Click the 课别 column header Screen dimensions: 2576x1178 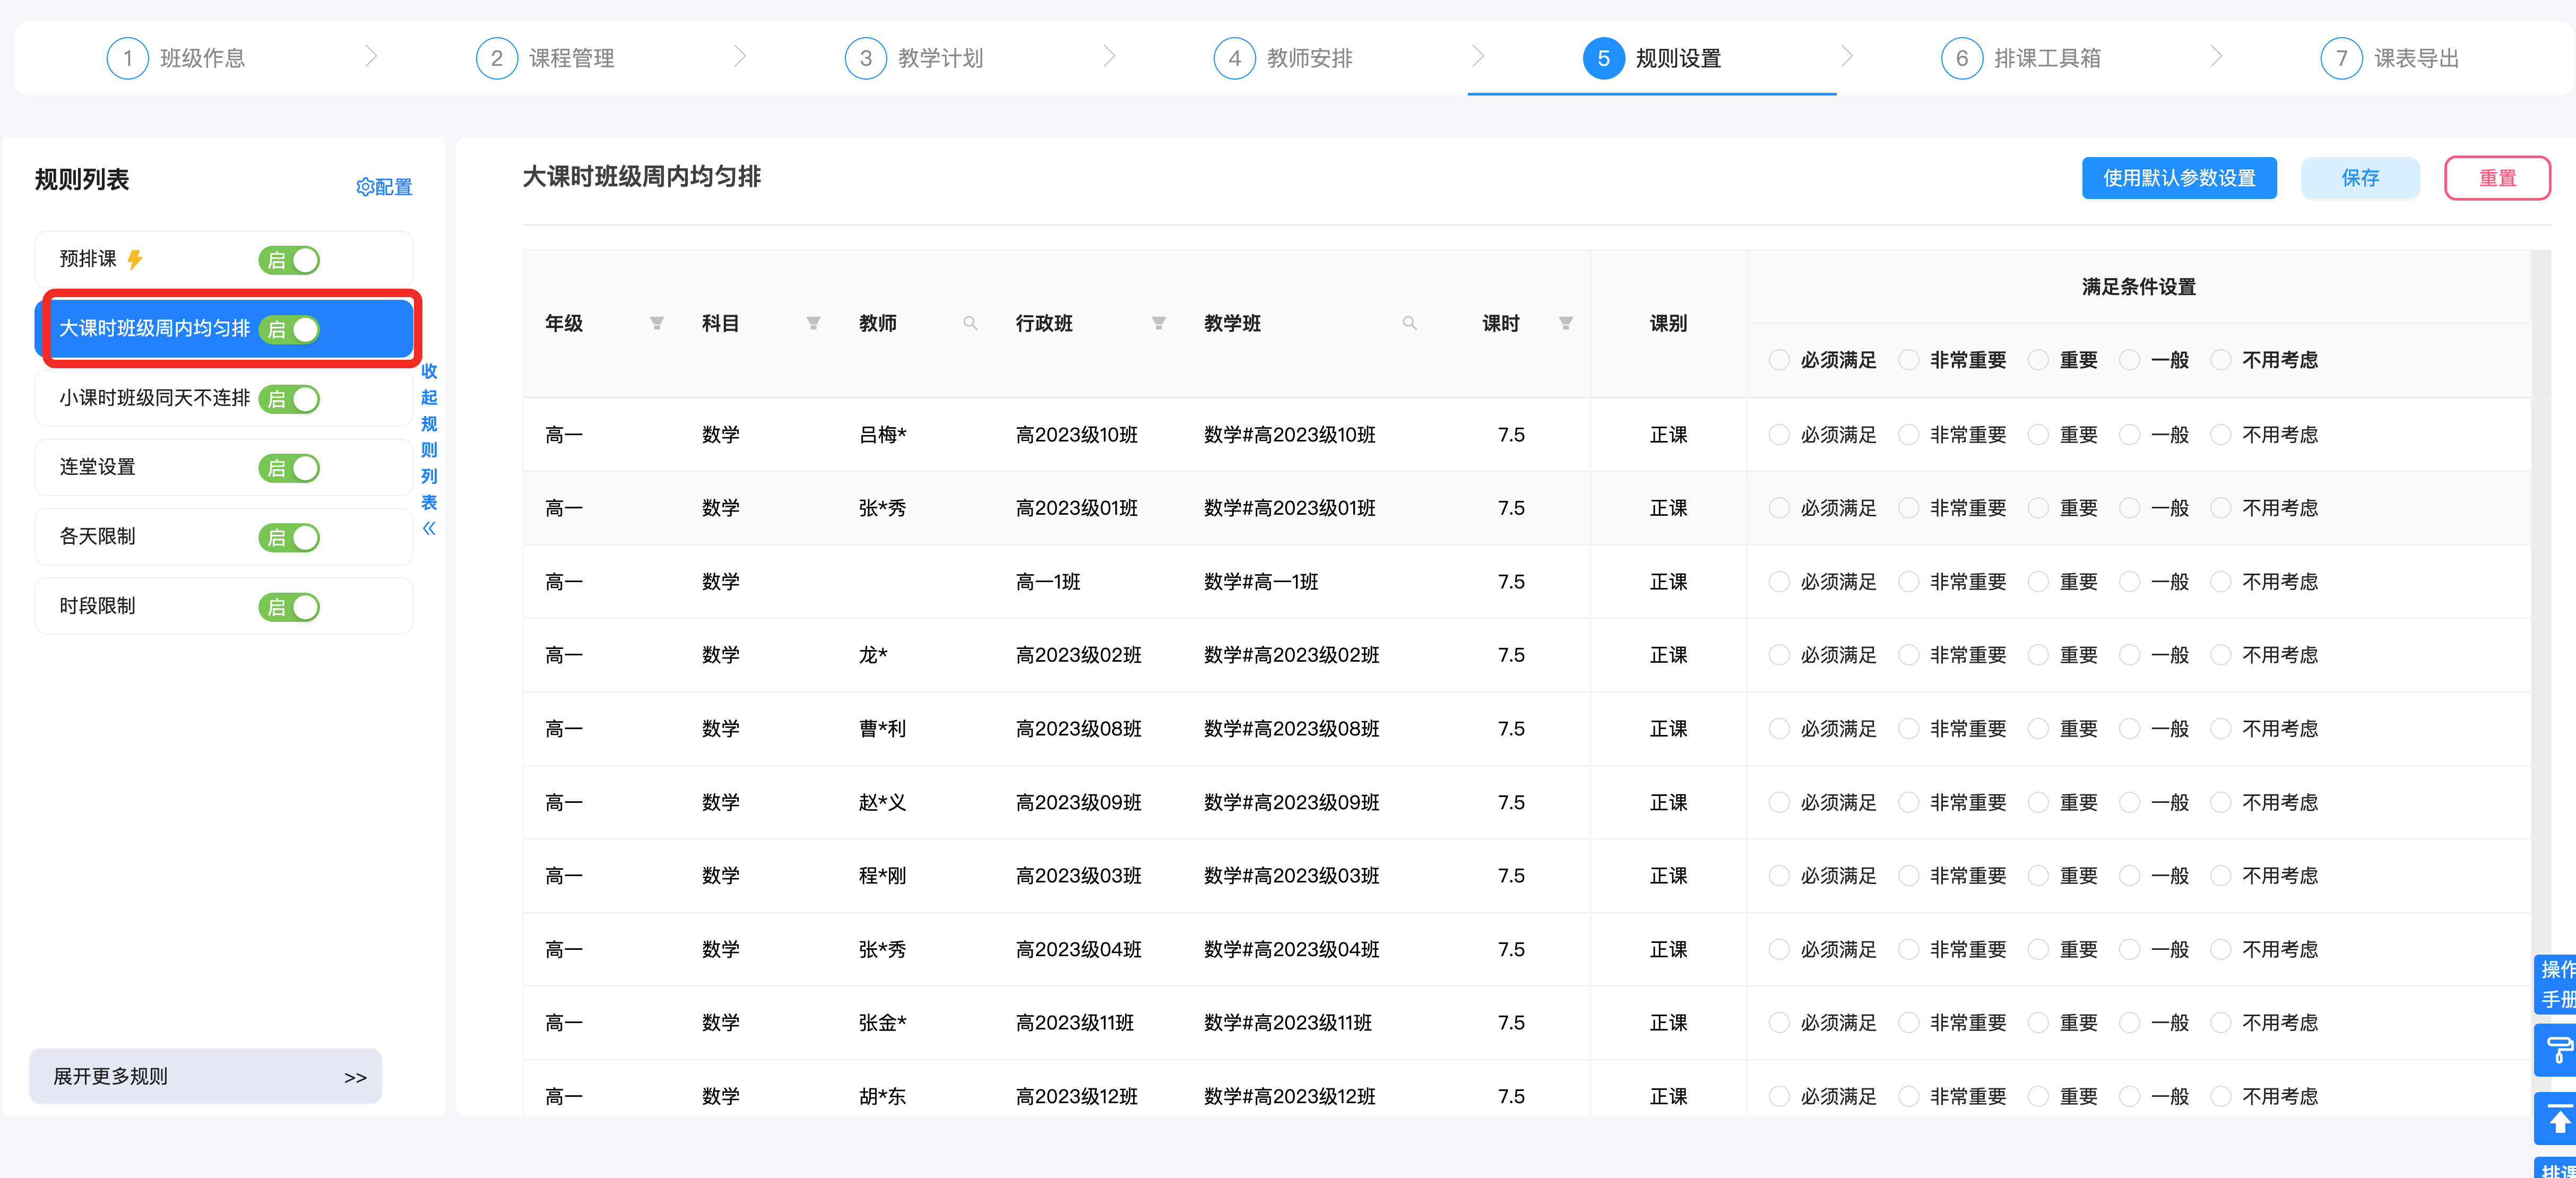point(1668,323)
